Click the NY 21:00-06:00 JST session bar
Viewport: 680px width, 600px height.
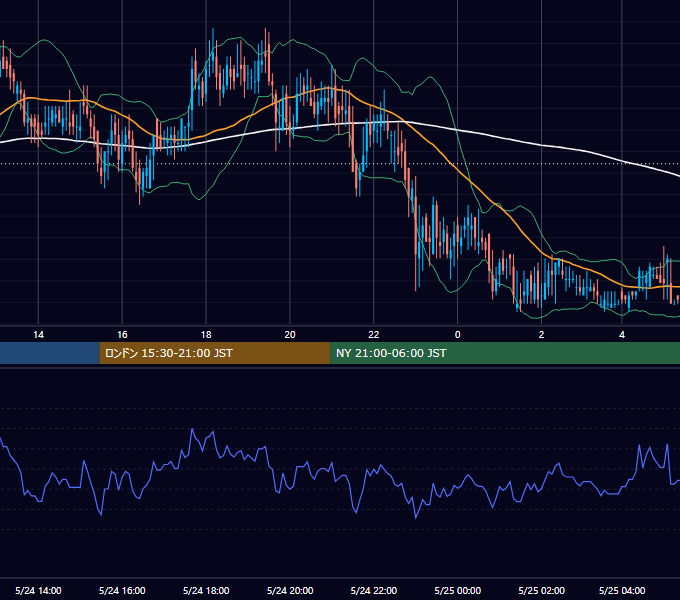(505, 353)
